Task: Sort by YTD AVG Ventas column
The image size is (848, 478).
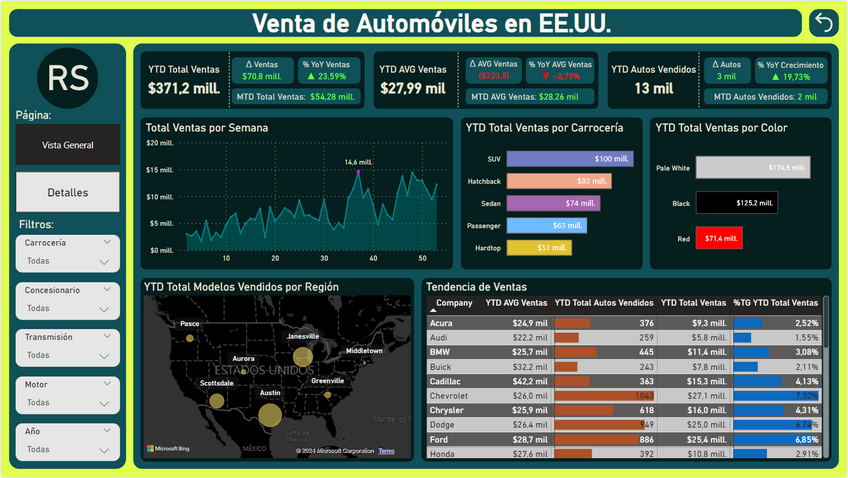Action: click(516, 303)
